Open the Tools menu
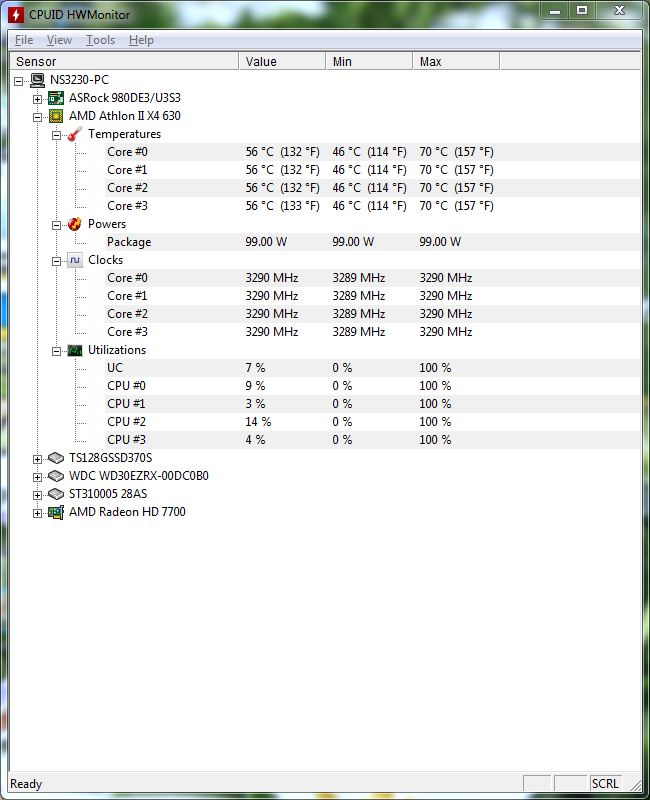Image resolution: width=650 pixels, height=800 pixels. [x=100, y=40]
